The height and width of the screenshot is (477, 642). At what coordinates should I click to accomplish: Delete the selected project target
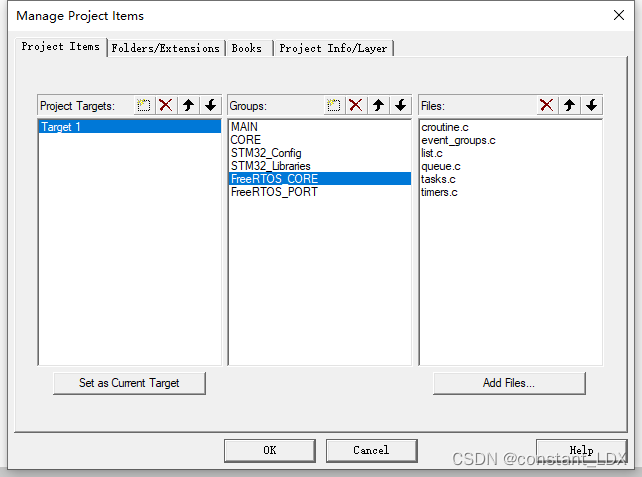pos(166,105)
